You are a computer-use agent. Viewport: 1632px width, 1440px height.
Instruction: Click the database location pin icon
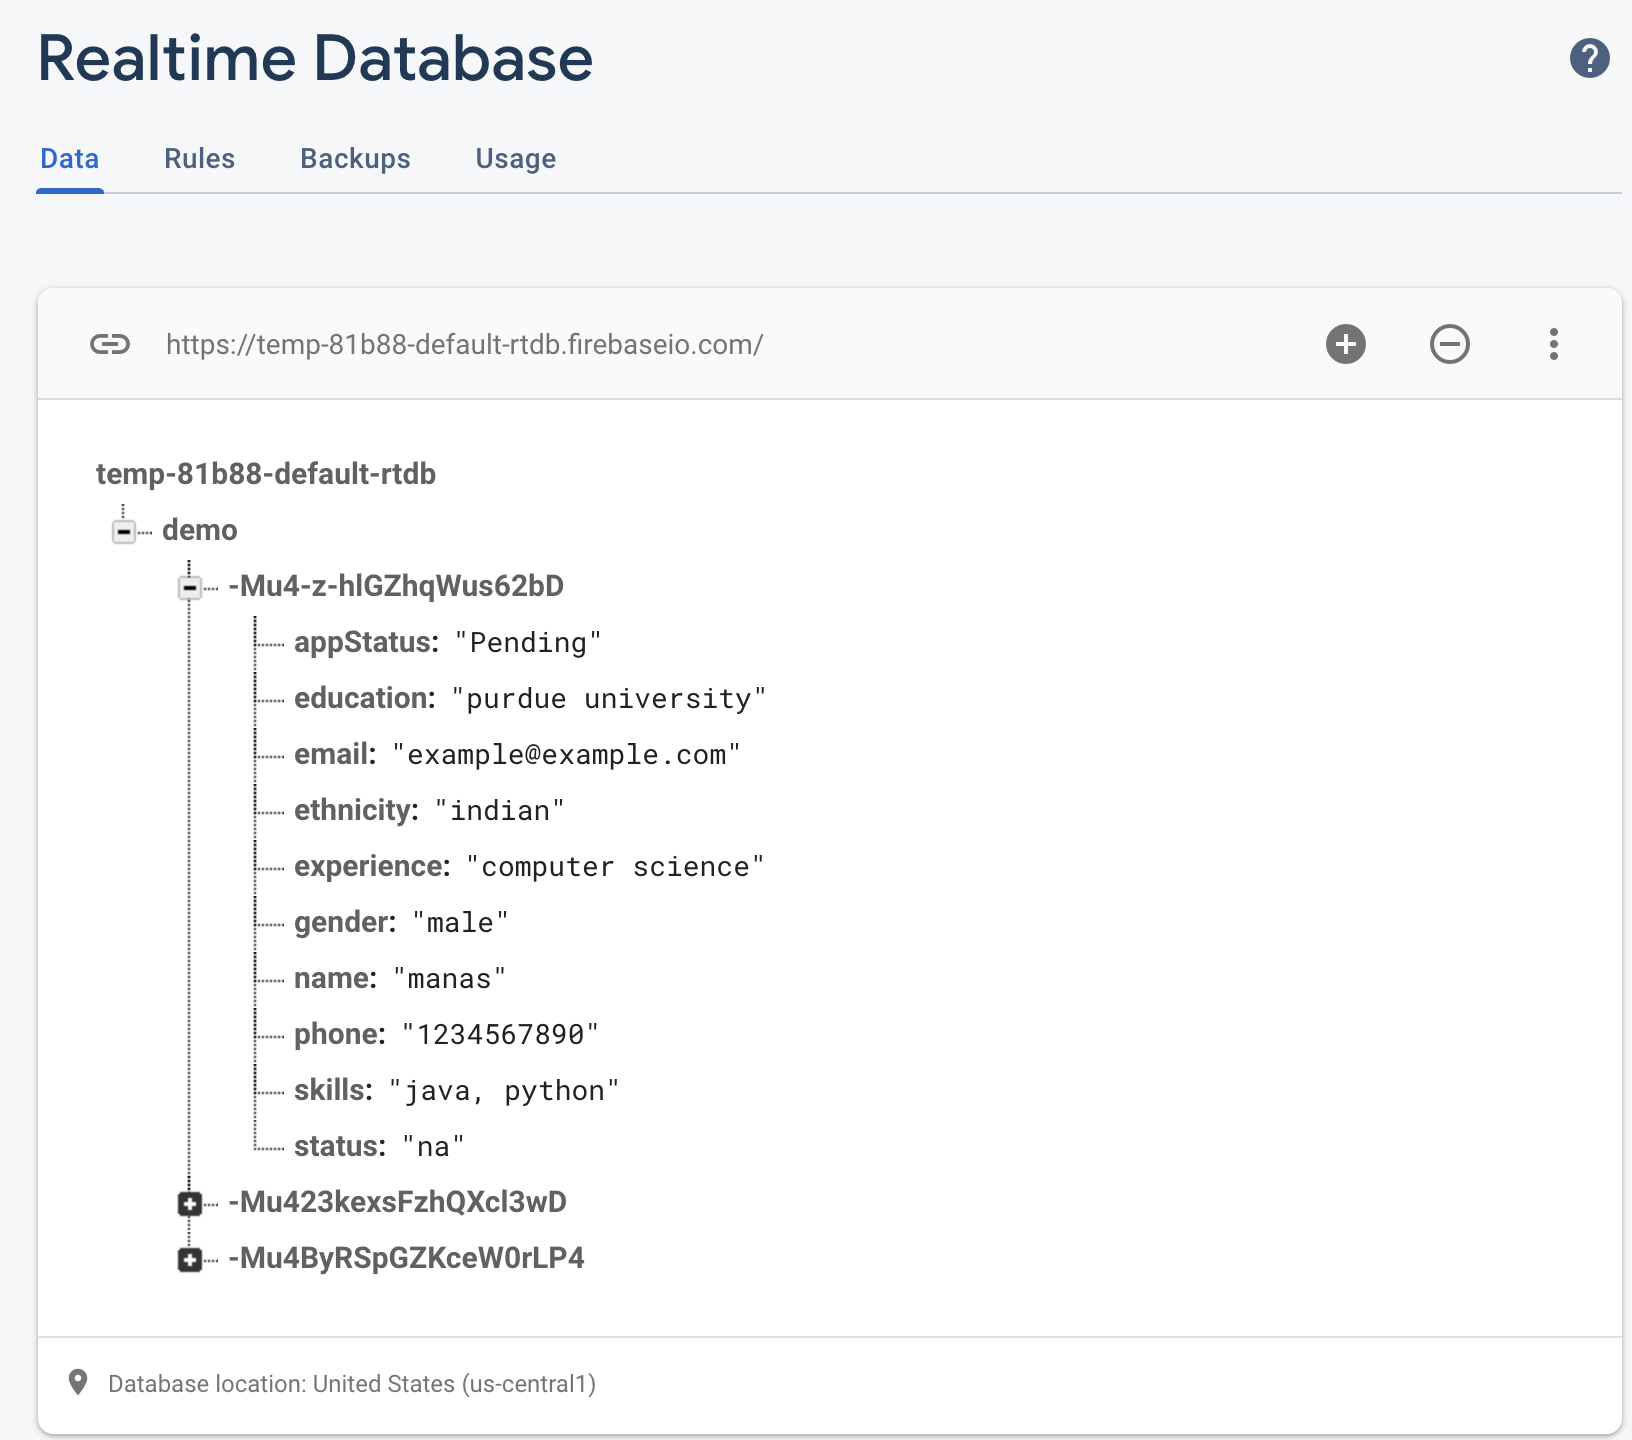(x=78, y=1383)
